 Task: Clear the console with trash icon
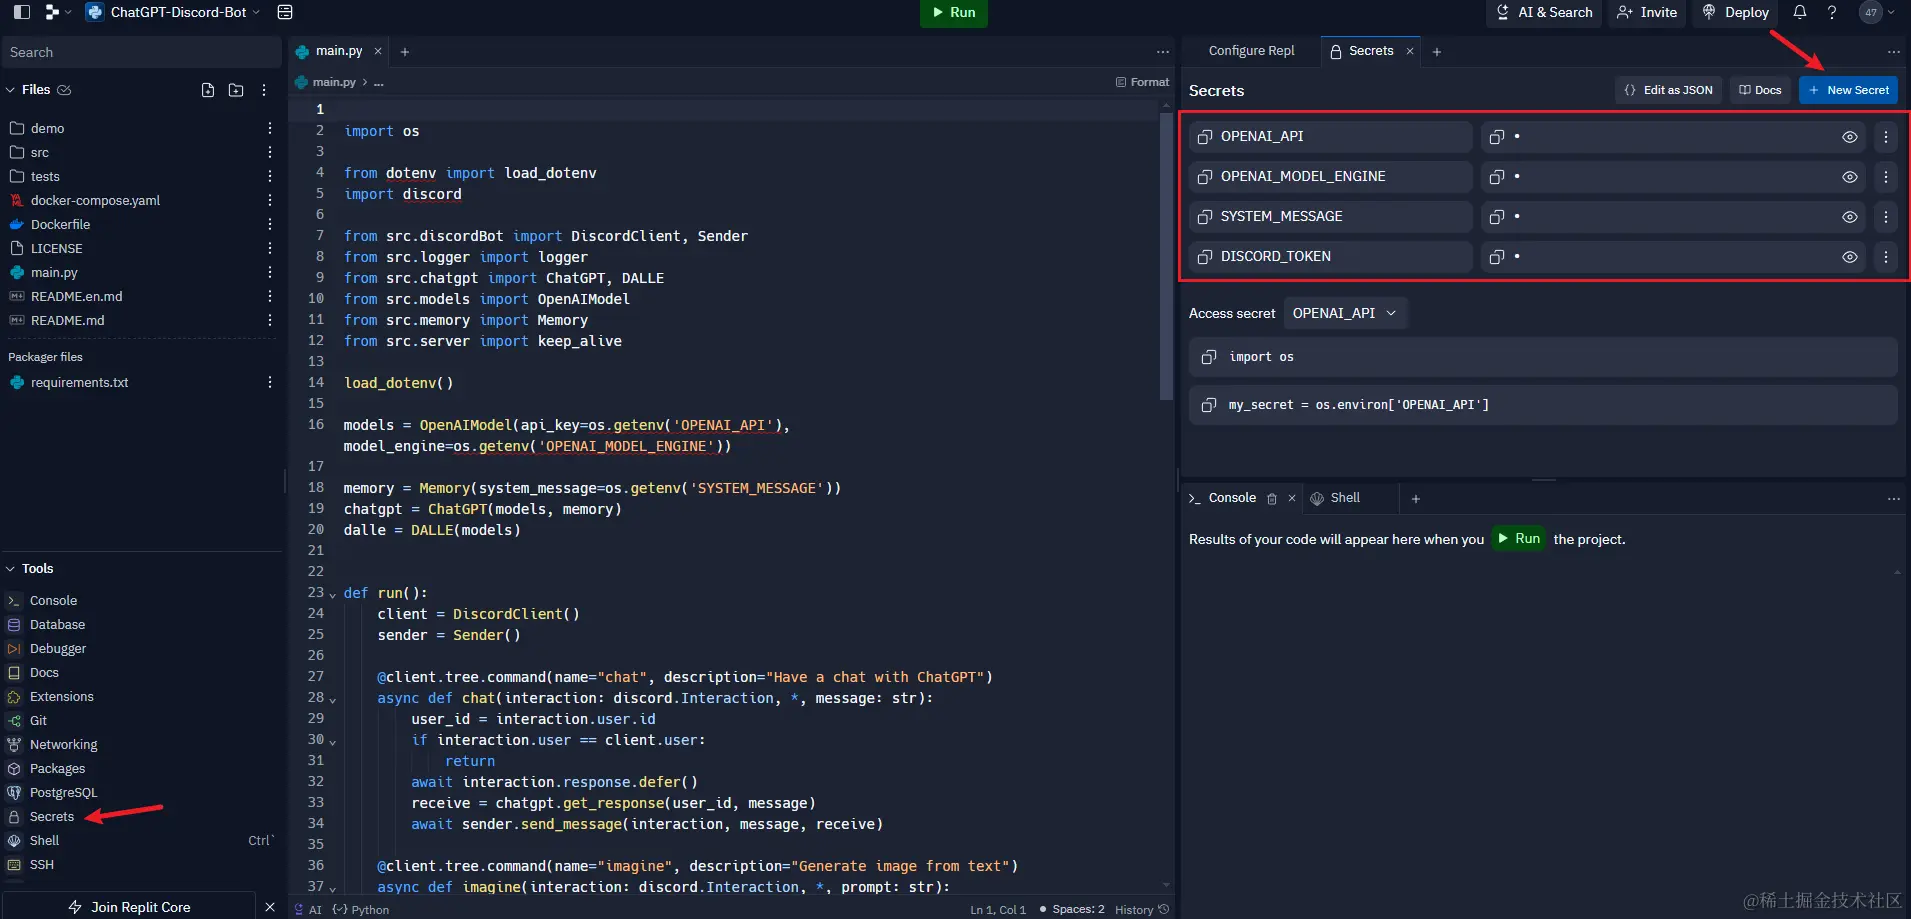1272,498
